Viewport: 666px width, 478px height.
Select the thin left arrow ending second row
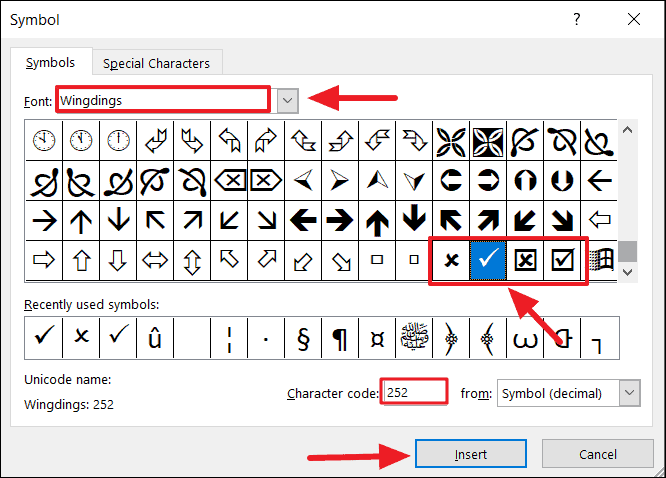[x=599, y=181]
